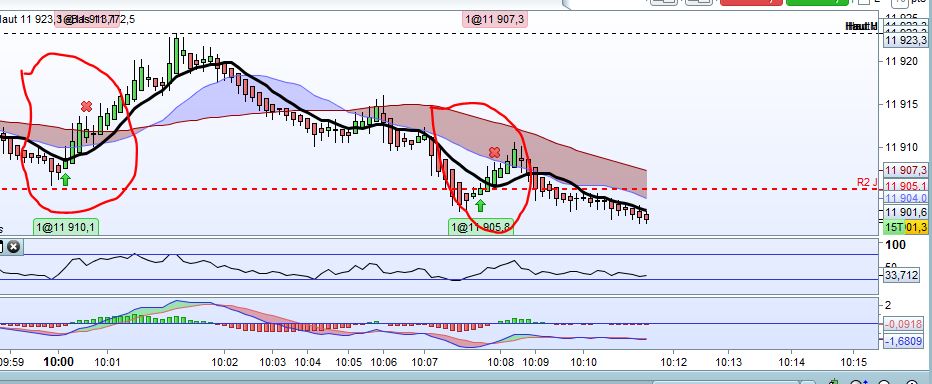Viewport: 932px width, 384px height.
Task: Select the red dashed R2 pivot line
Action: click(440, 189)
